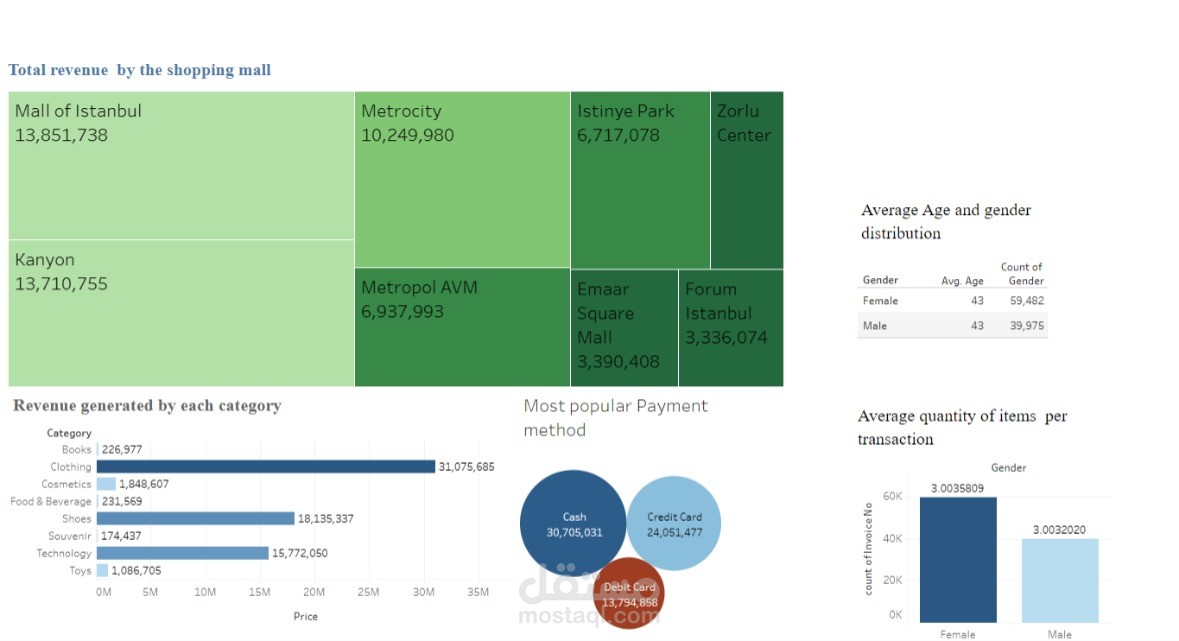Click the 18,135,337 Shoes value label
The height and width of the screenshot is (641, 1179).
[326, 518]
